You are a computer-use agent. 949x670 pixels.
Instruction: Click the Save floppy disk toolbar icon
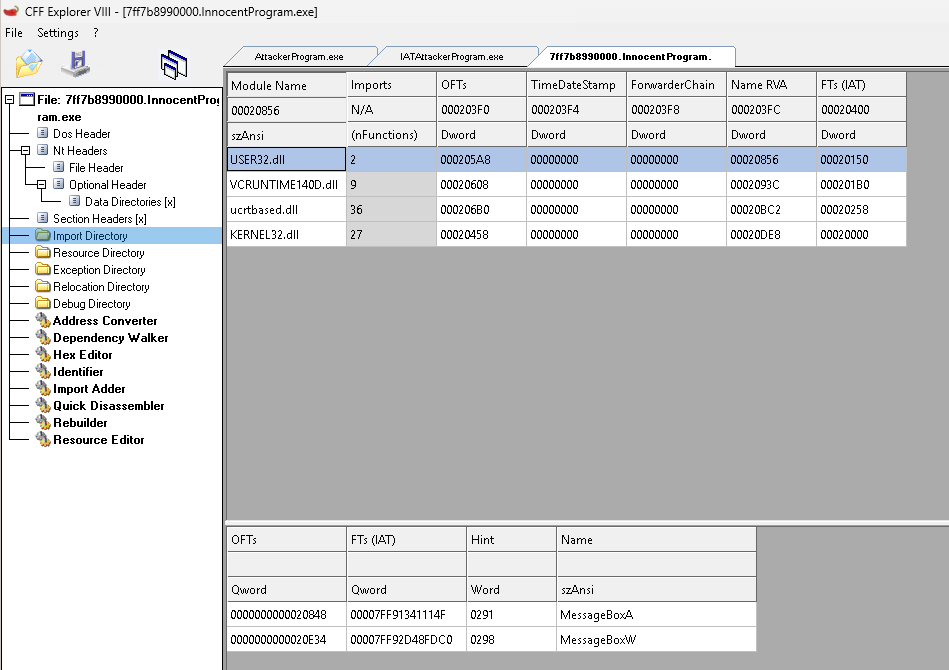coord(76,64)
